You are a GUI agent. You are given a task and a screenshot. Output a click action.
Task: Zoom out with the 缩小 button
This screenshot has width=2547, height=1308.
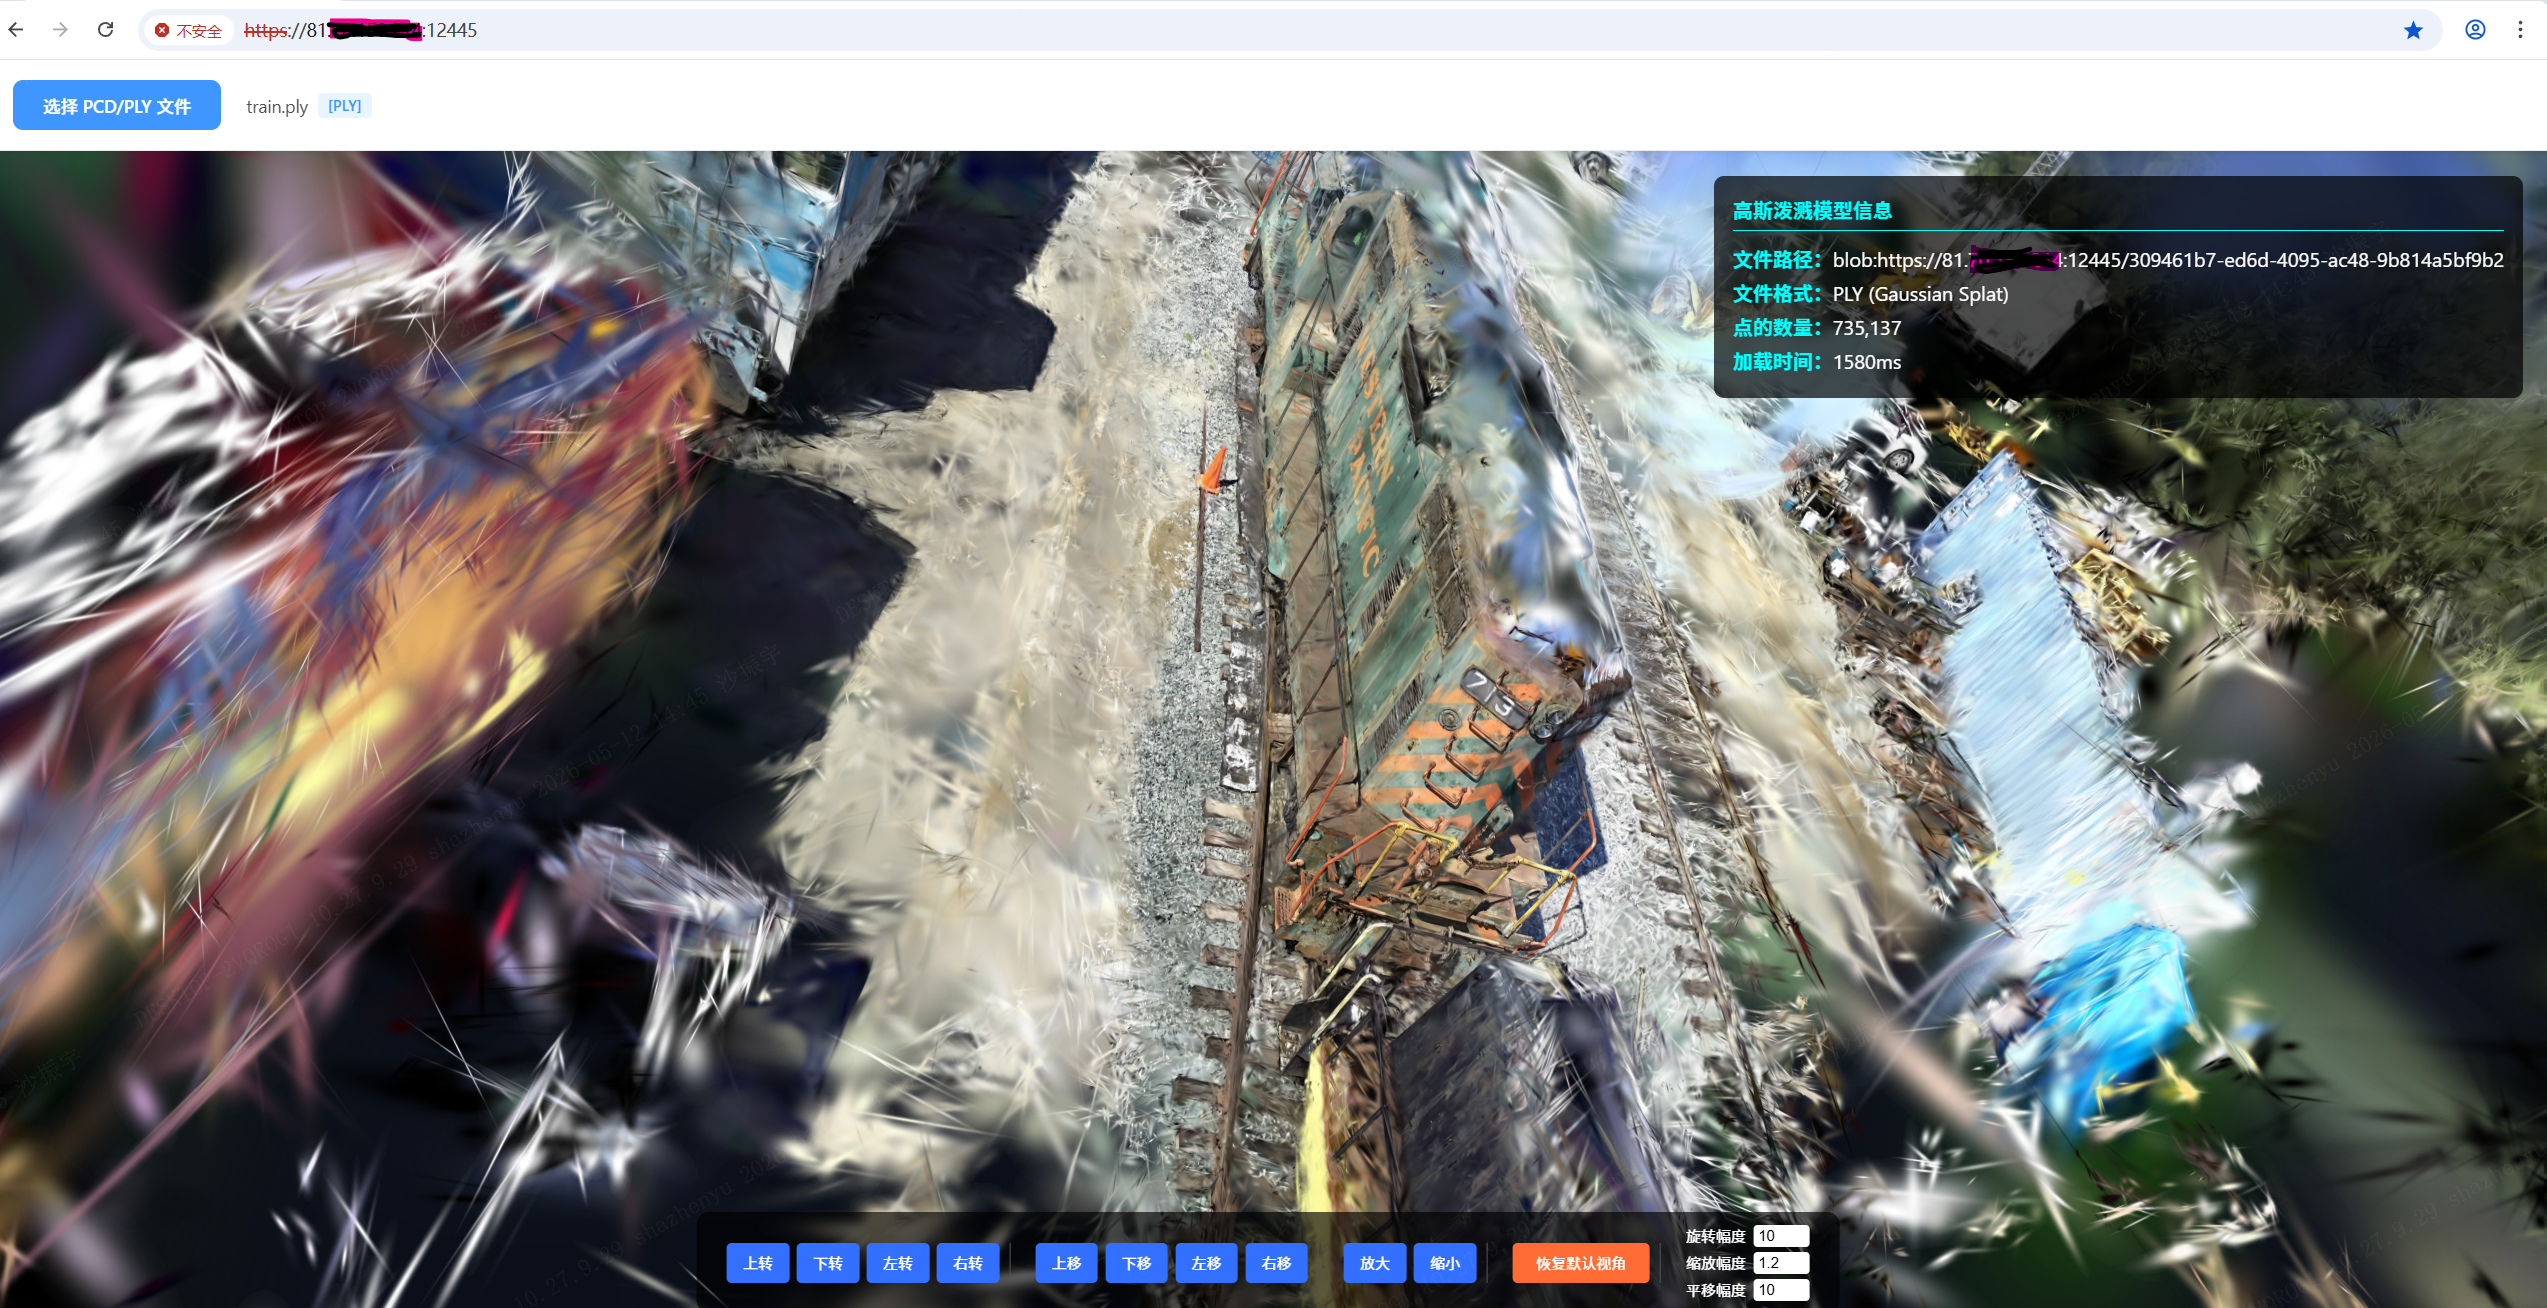1445,1263
